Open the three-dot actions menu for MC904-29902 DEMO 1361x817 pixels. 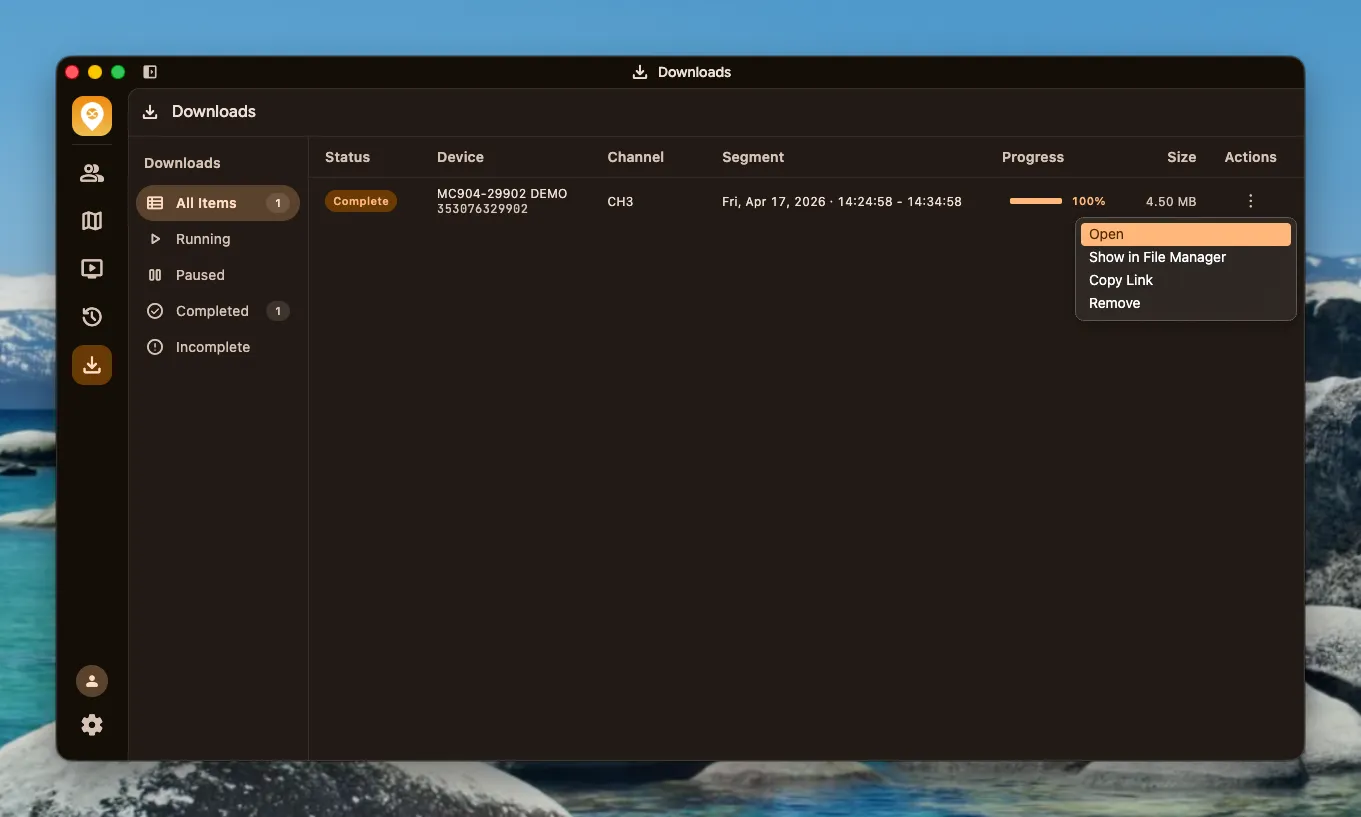[x=1250, y=201]
